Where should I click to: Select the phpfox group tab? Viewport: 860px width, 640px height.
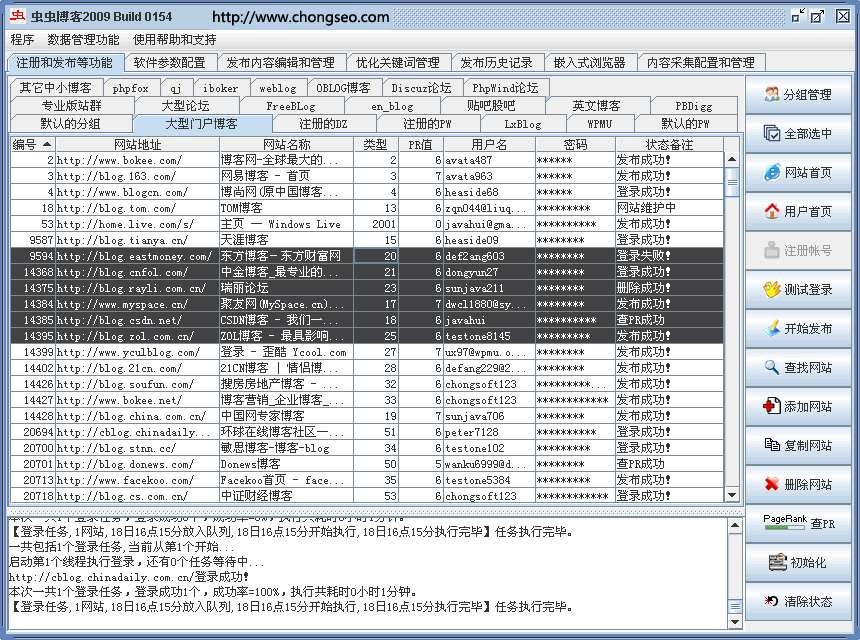click(x=131, y=88)
